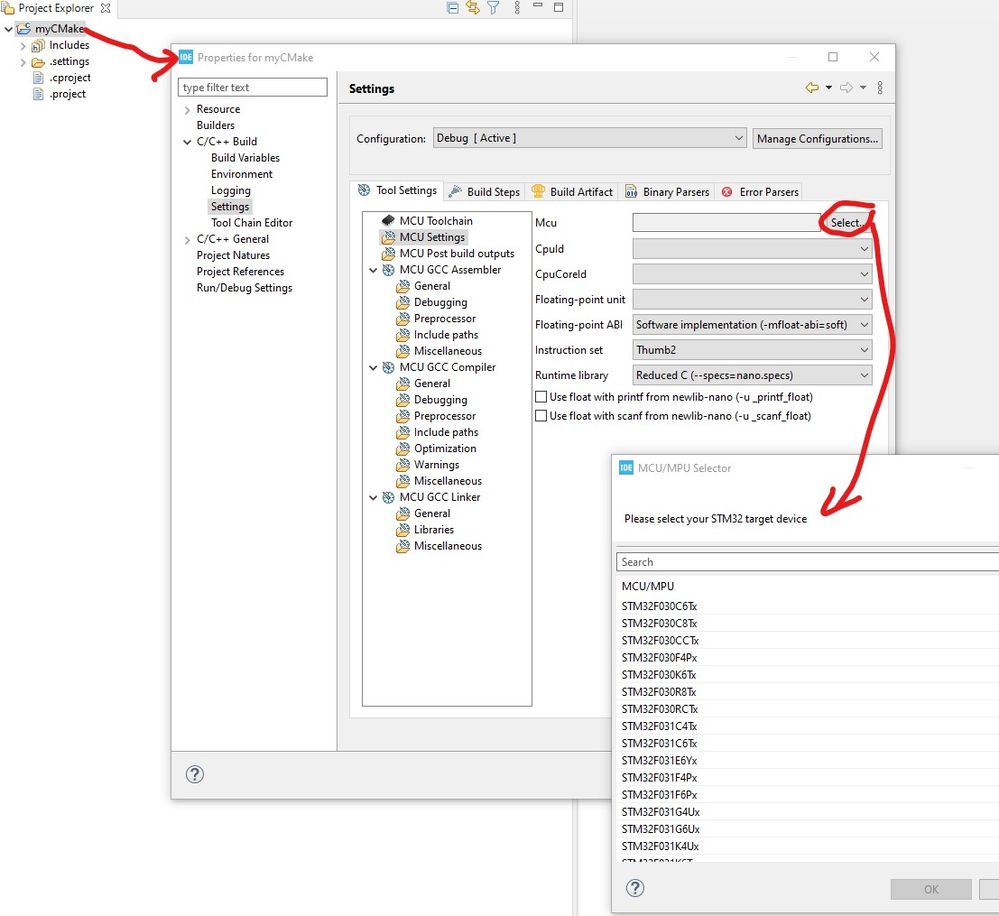
Task: Switch to the Build Artifact tab
Action: [x=572, y=192]
